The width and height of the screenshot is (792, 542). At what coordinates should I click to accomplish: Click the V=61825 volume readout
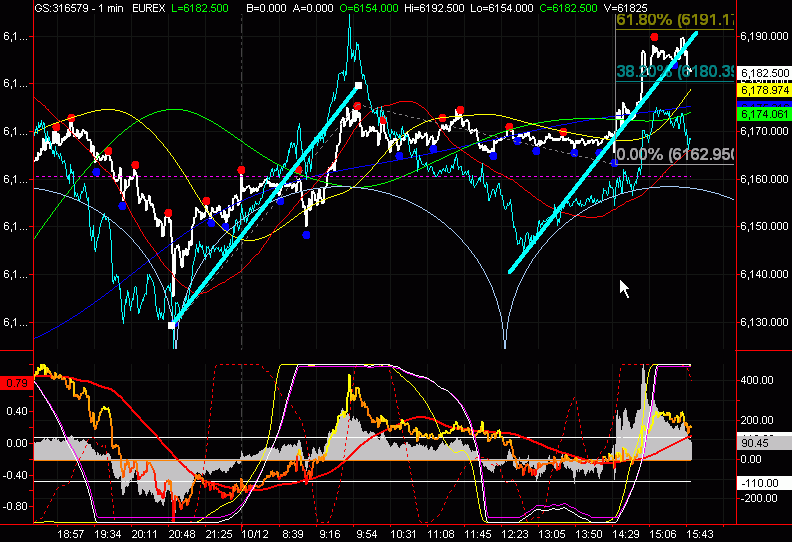tap(625, 8)
